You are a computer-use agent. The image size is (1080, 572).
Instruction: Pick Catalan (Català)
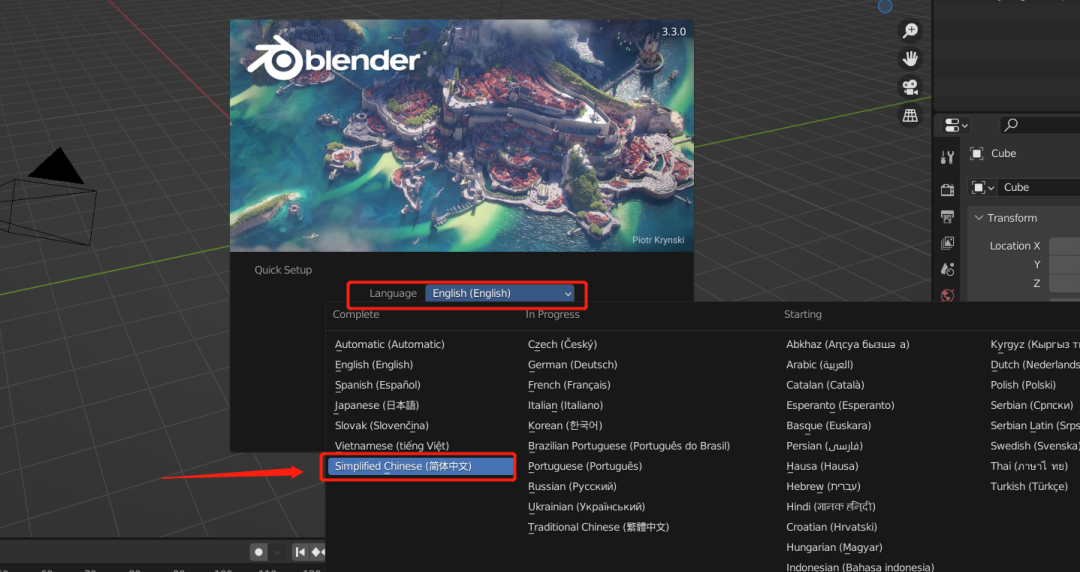tap(825, 385)
